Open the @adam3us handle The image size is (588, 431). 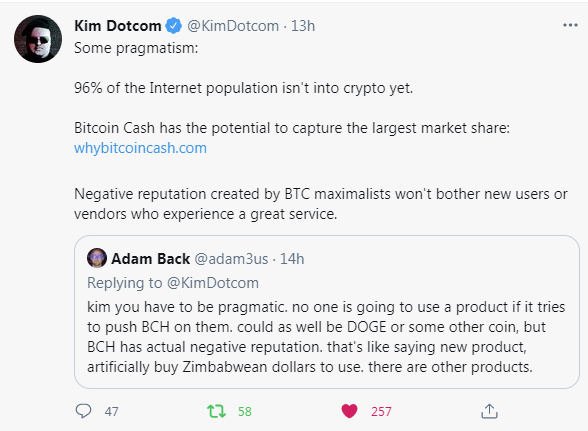click(x=231, y=259)
